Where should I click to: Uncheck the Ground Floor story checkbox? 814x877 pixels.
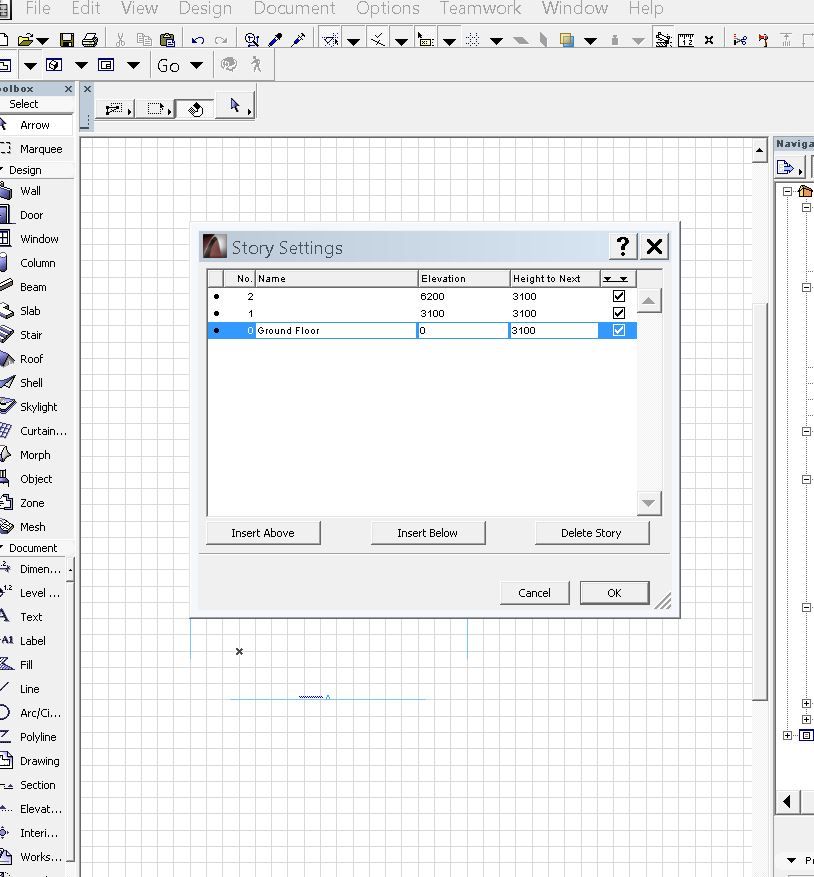618,330
